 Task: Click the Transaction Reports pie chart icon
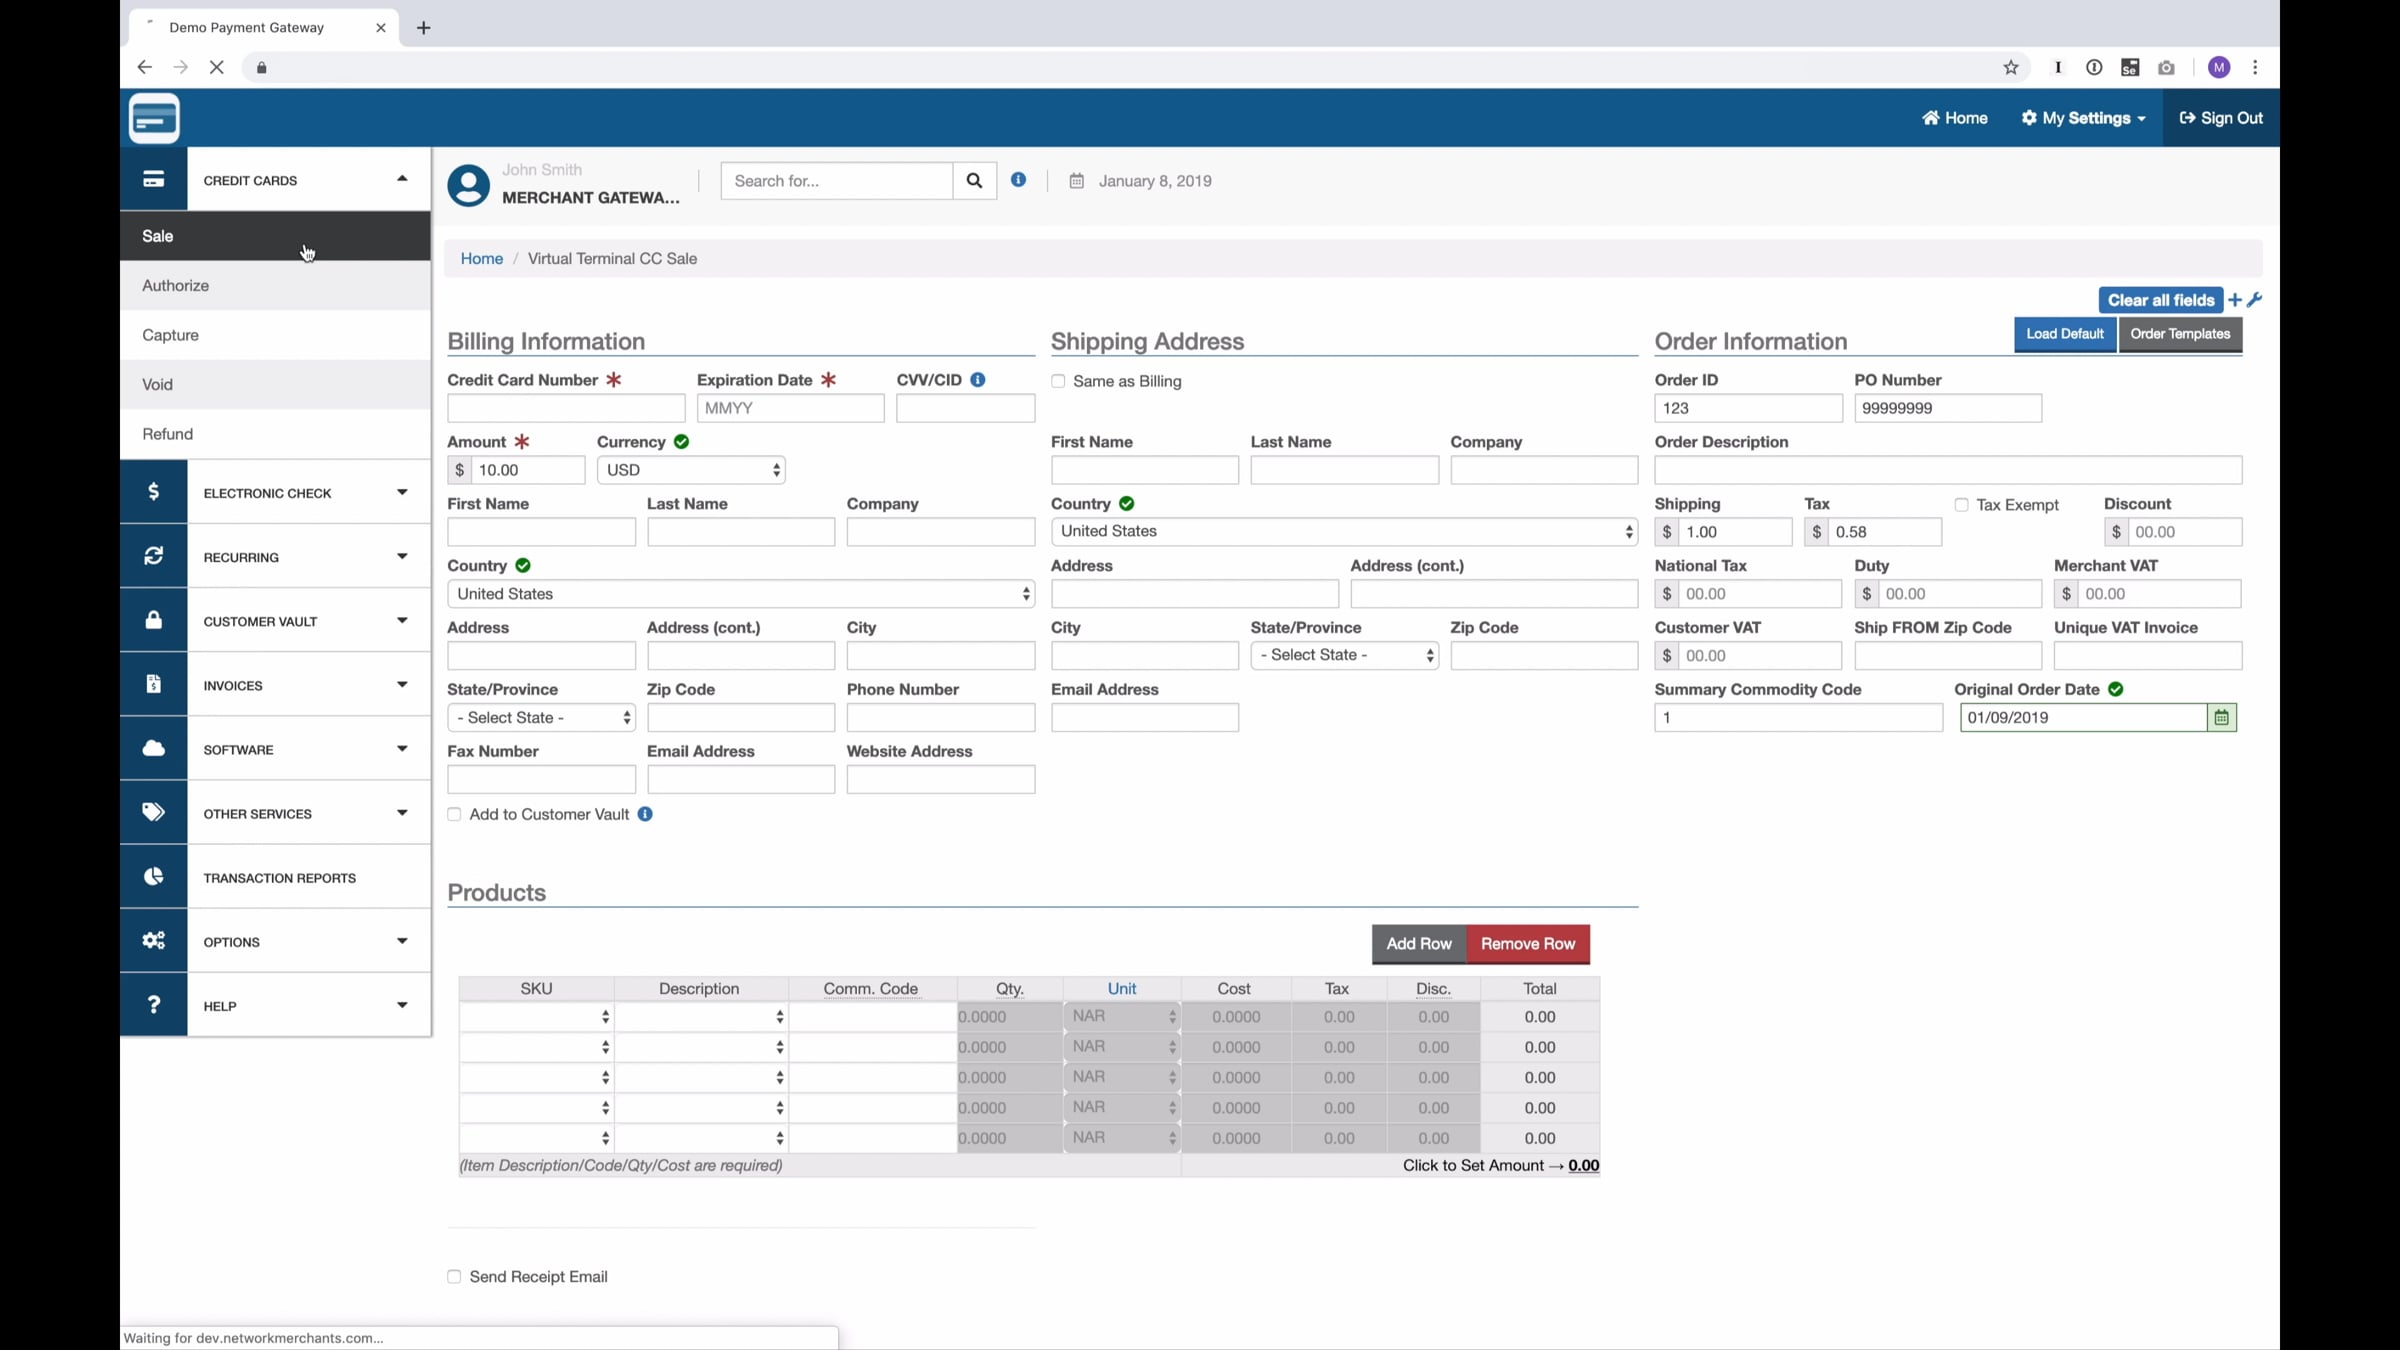pos(153,877)
